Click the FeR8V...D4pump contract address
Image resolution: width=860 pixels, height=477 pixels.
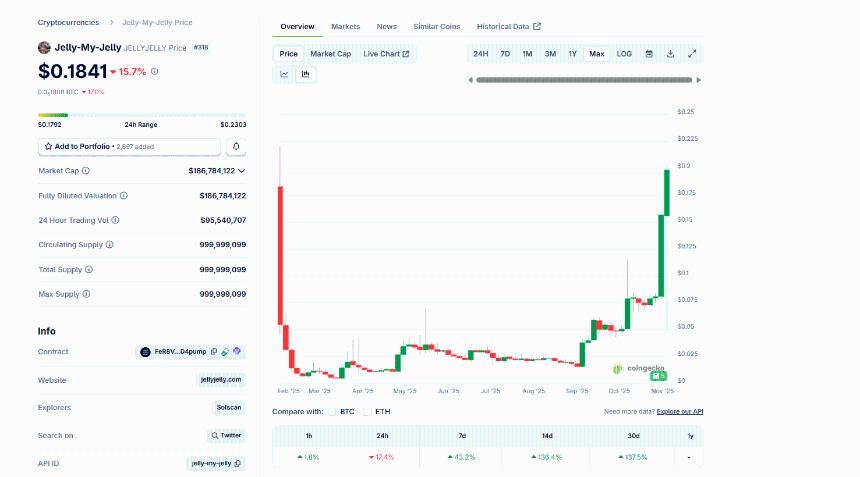[180, 351]
